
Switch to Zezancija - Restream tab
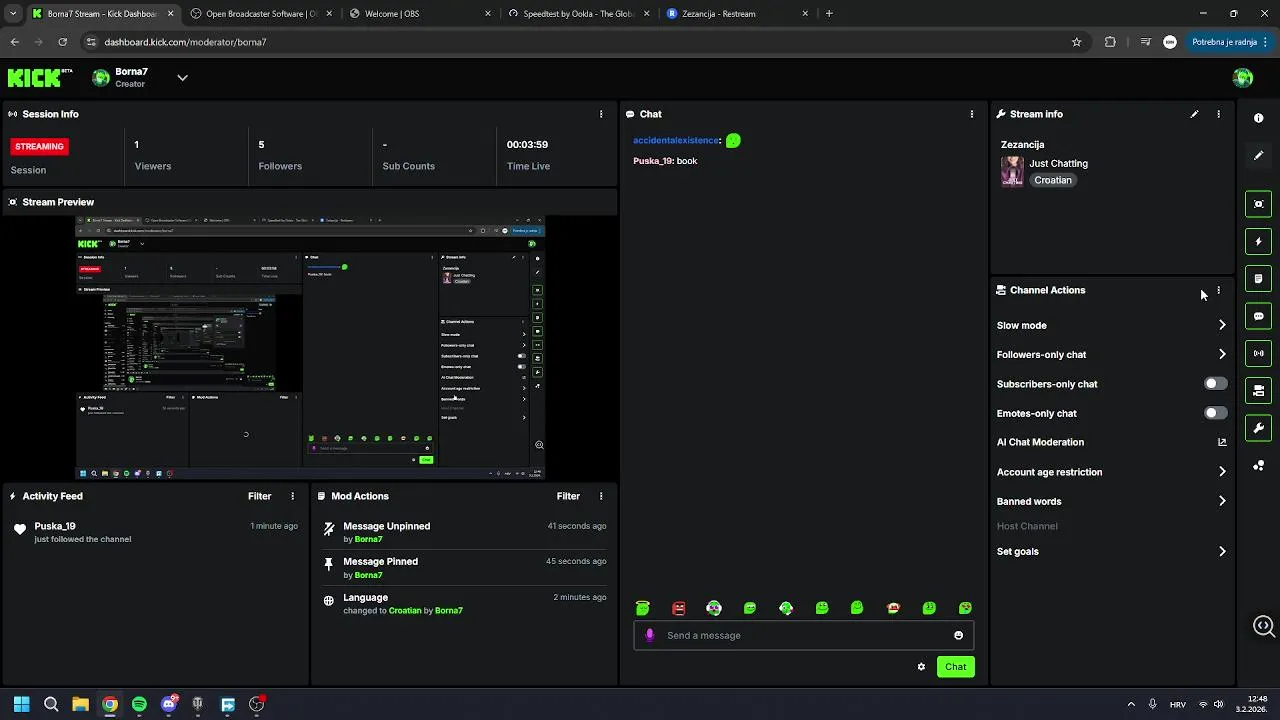click(737, 14)
